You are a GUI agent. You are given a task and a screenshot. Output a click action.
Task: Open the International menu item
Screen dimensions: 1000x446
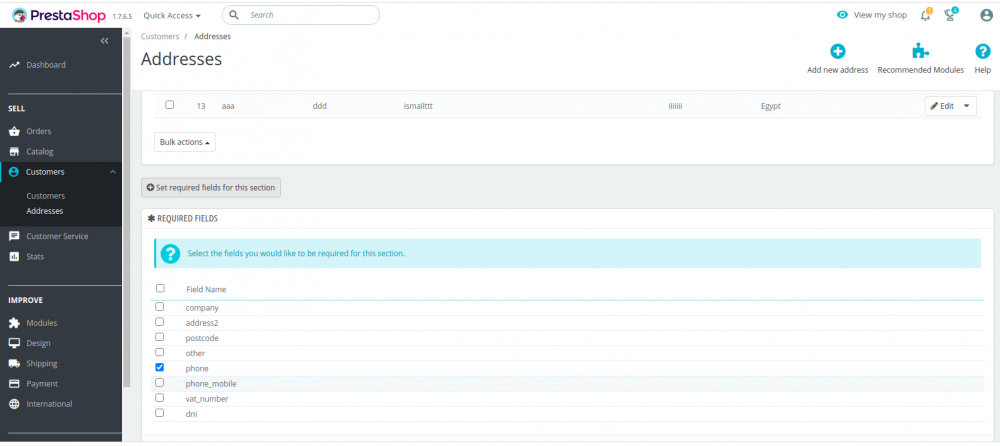49,405
